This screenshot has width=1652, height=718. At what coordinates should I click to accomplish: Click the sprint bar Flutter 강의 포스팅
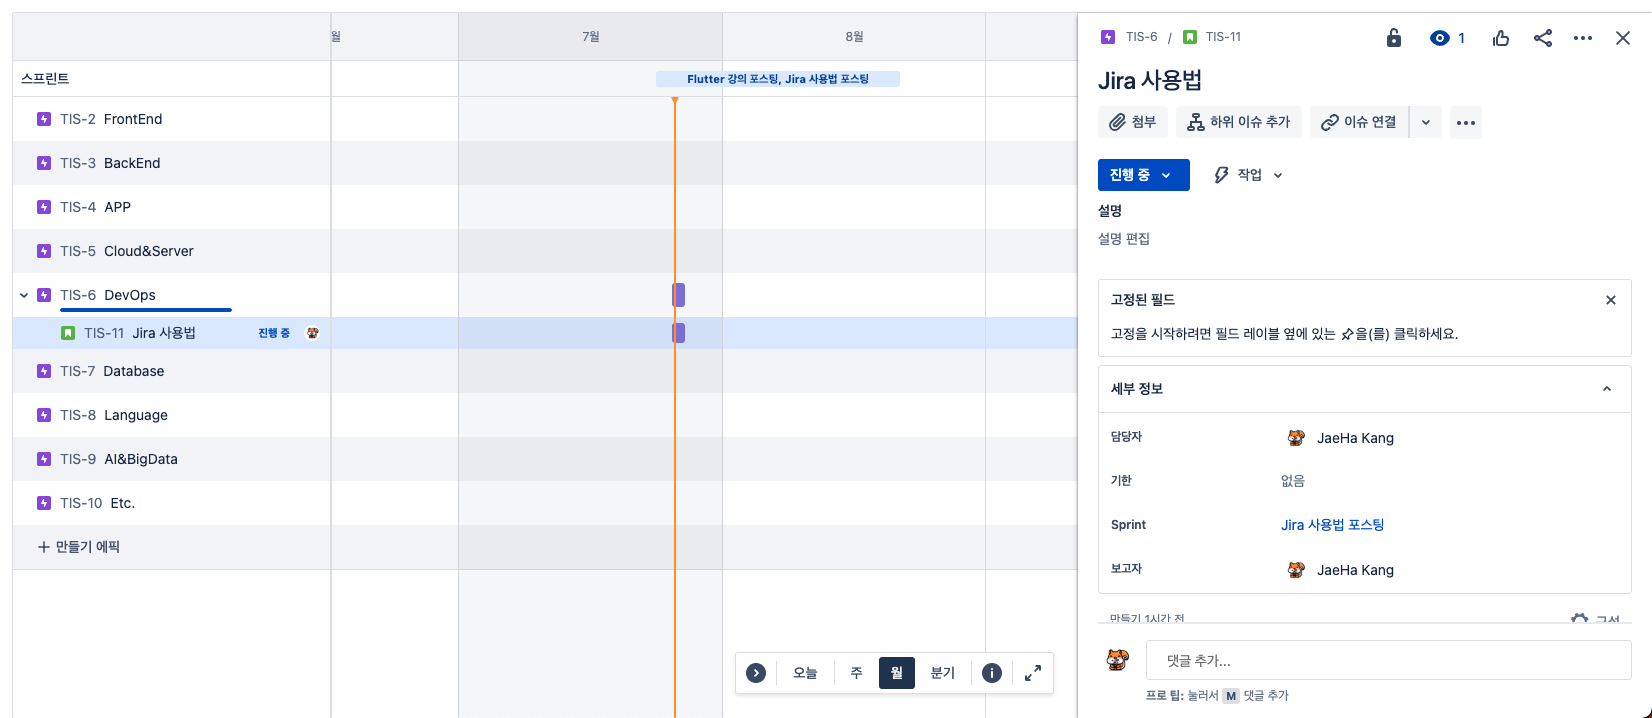pyautogui.click(x=778, y=79)
